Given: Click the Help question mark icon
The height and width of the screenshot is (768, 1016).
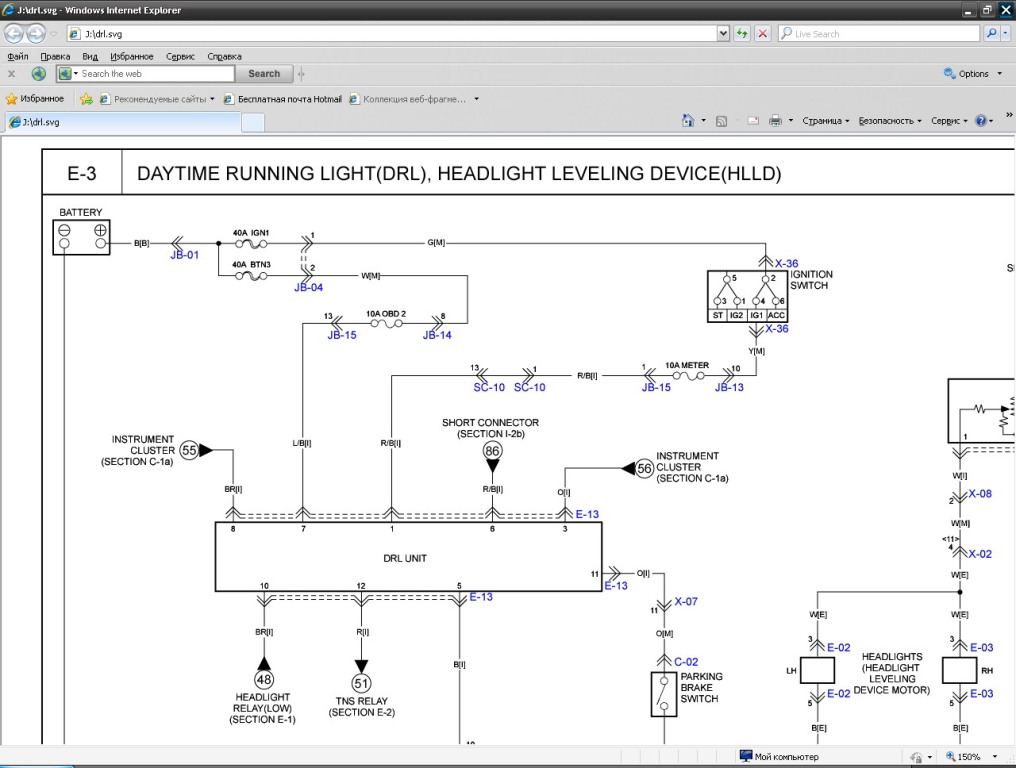Looking at the screenshot, I should coord(980,121).
